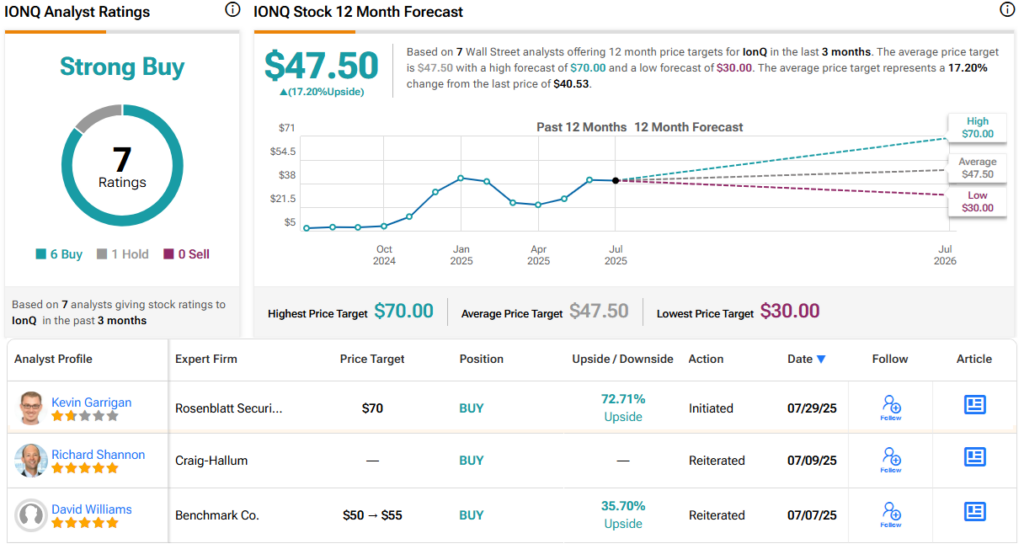The height and width of the screenshot is (549, 1024).
Task: Follow analyst Richard Shannon
Action: point(892,460)
